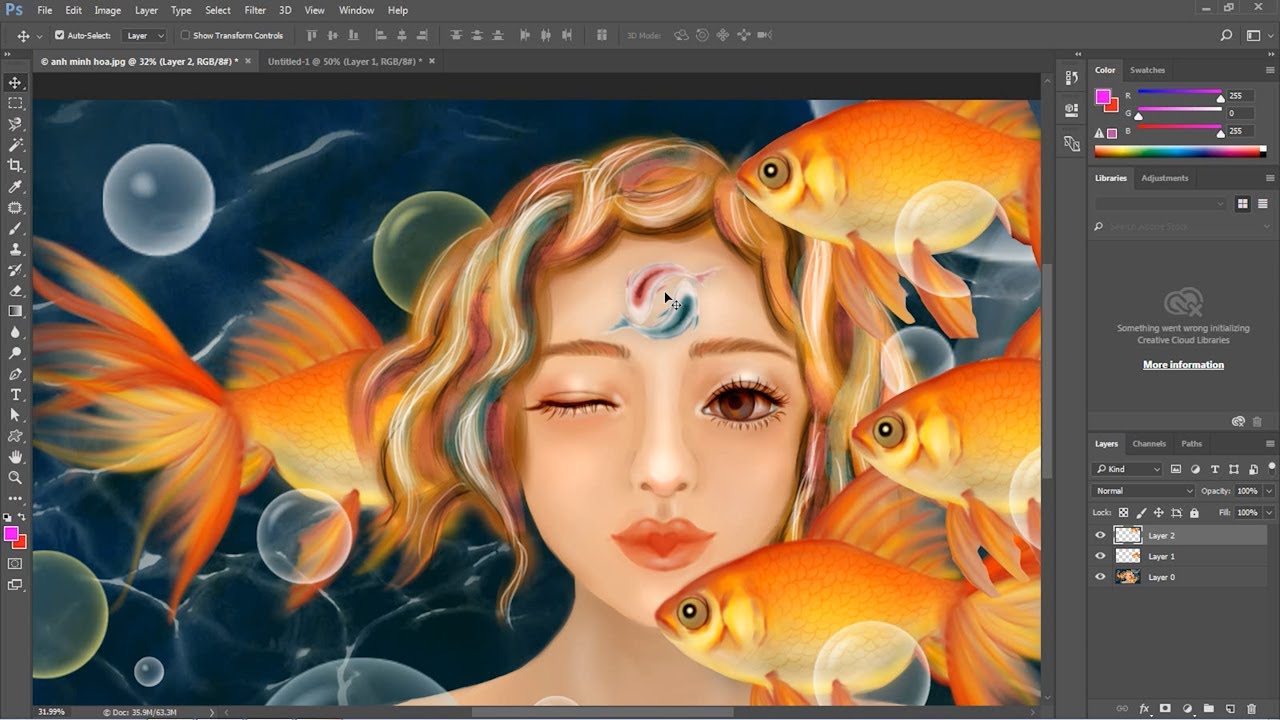
Task: Select the Zoom tool
Action: click(x=15, y=478)
